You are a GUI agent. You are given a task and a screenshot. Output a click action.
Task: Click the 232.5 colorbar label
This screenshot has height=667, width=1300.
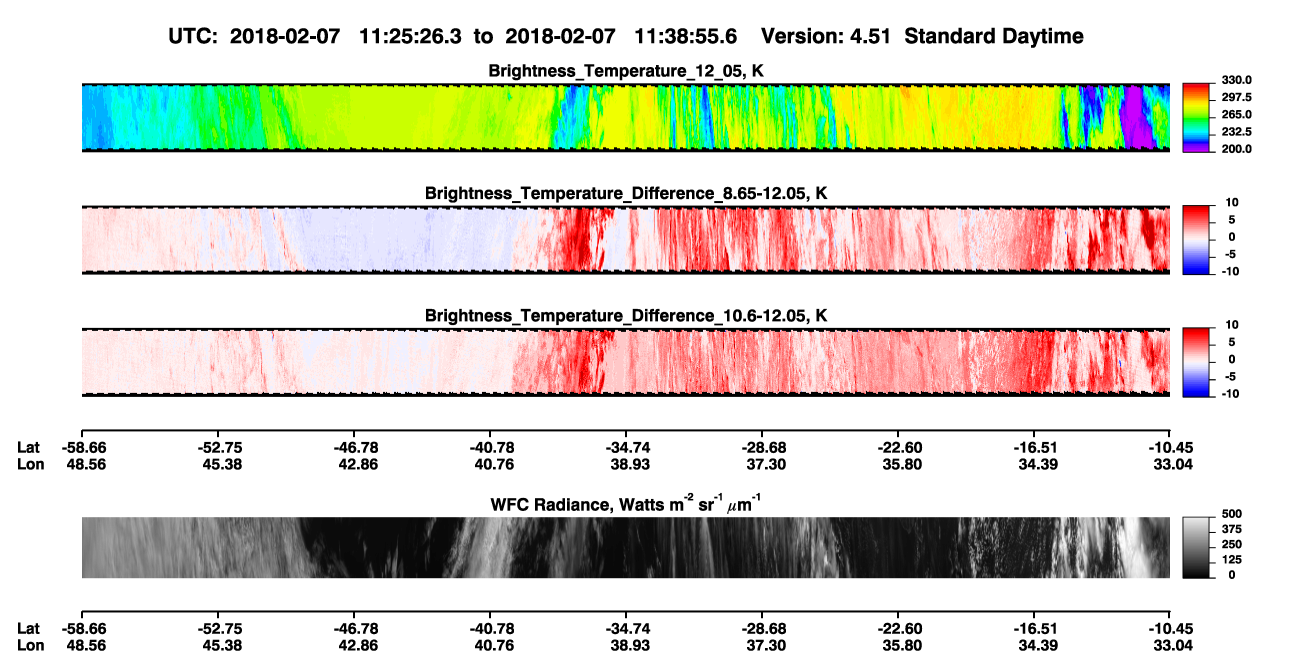(x=1236, y=131)
